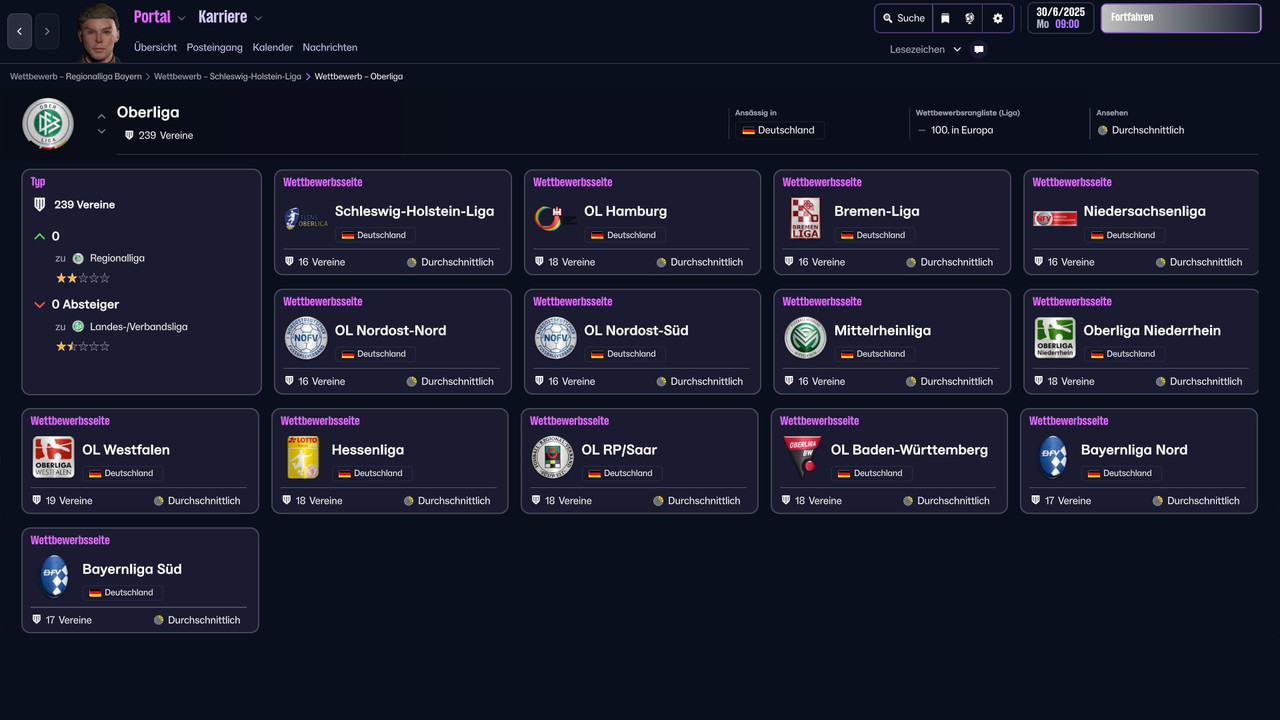Select the Schleswig-Holstein-Liga league badge

coord(305,218)
